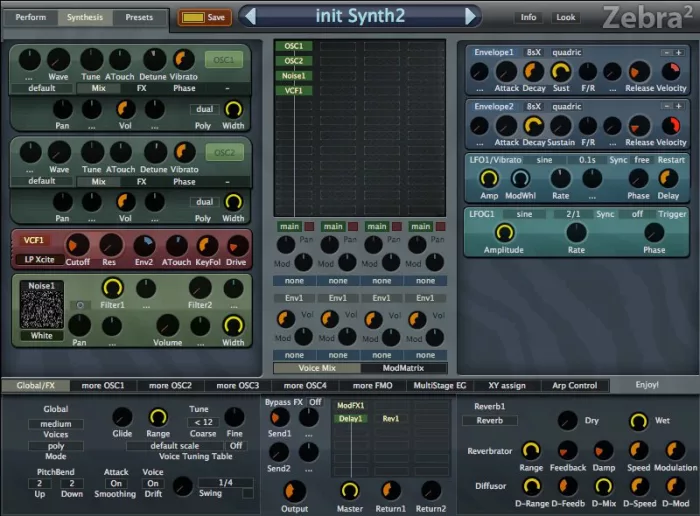
Task: Click the Delay1 module in FX grid
Action: click(x=350, y=419)
